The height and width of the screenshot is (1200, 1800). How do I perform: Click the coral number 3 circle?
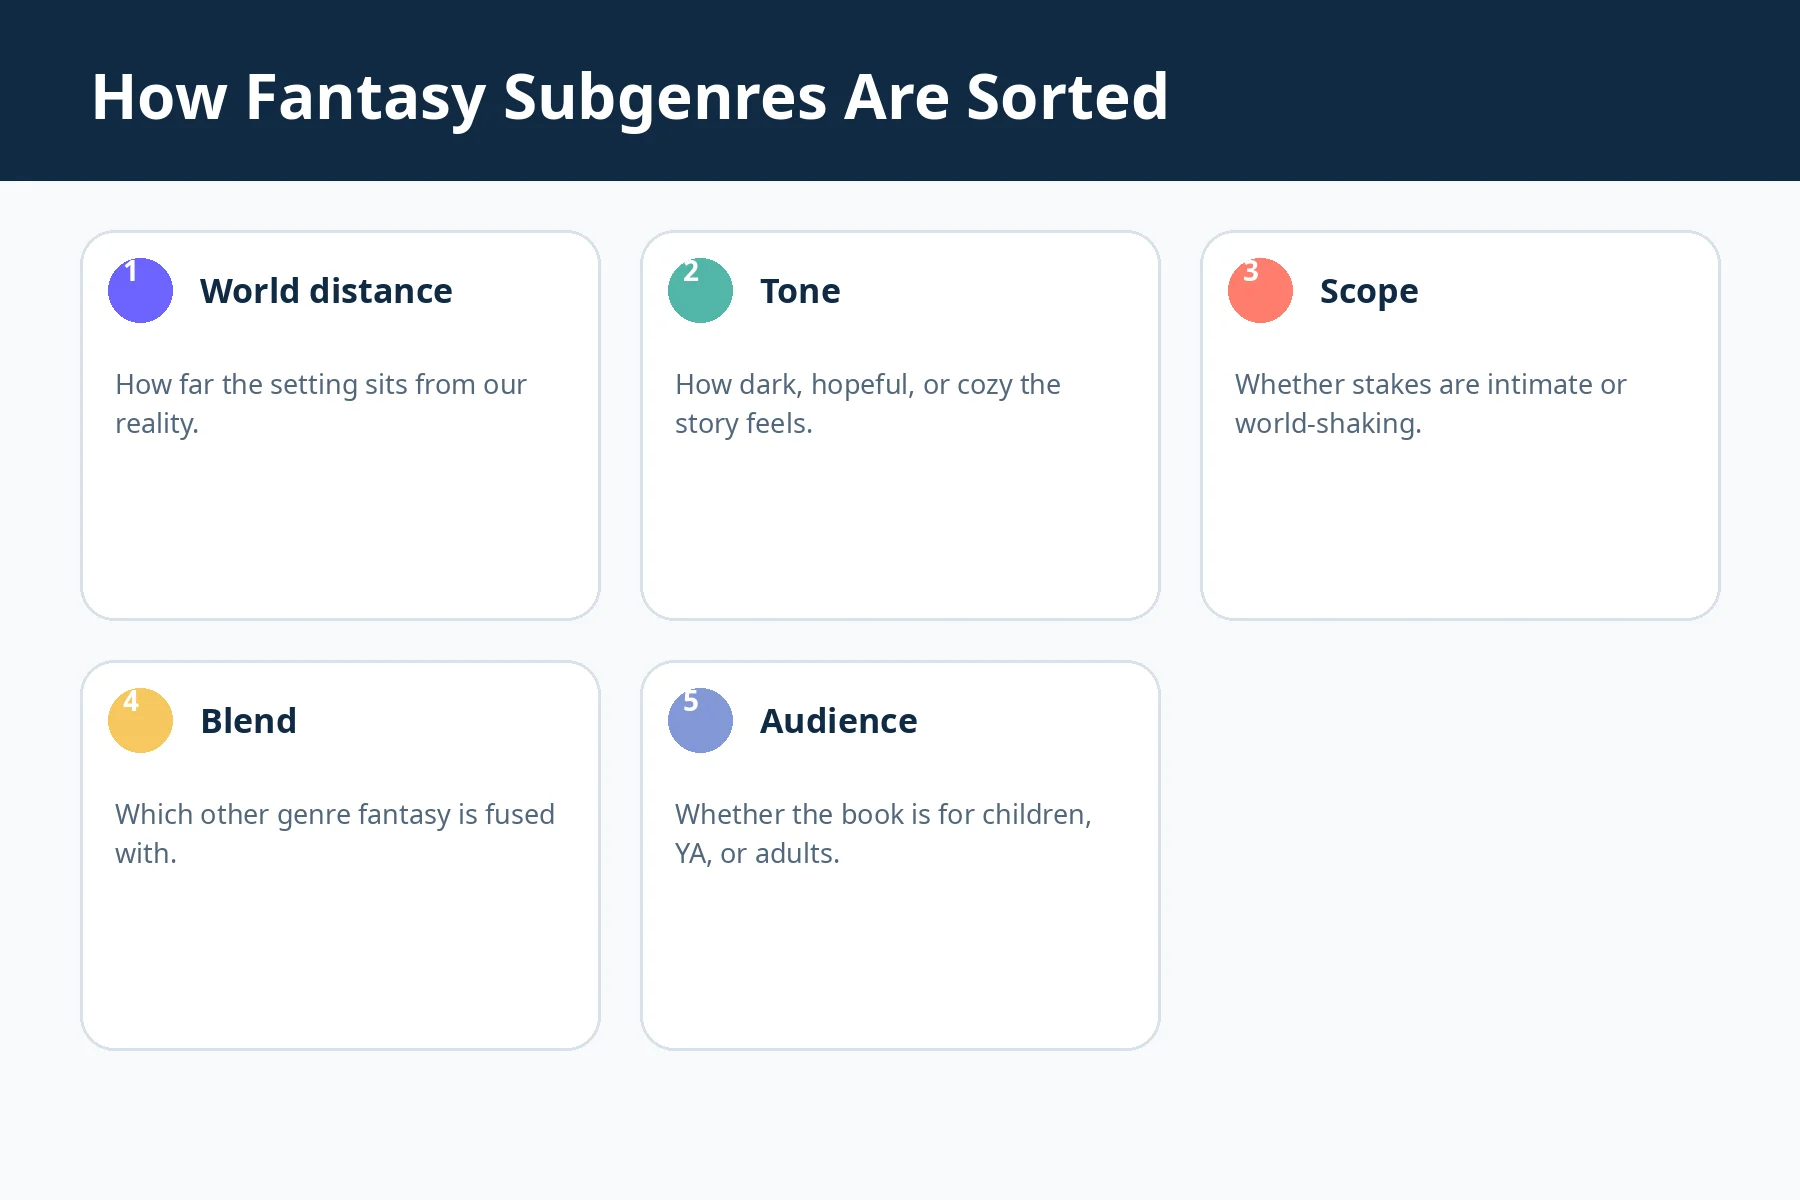click(x=1260, y=290)
